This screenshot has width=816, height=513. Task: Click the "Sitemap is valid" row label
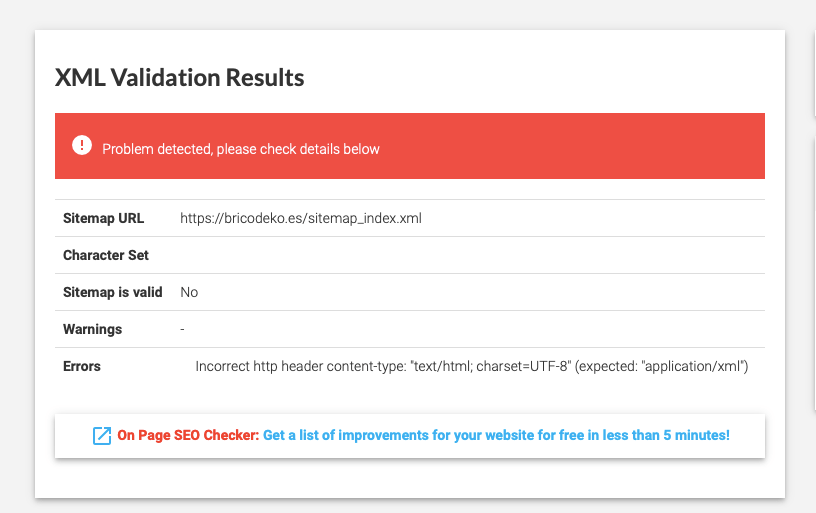point(112,292)
